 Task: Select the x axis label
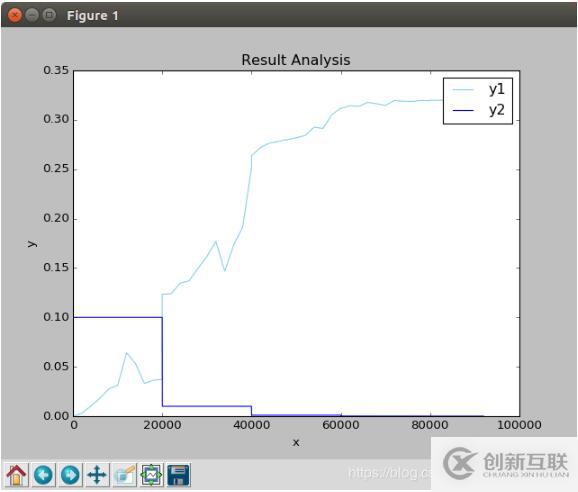pyautogui.click(x=296, y=443)
